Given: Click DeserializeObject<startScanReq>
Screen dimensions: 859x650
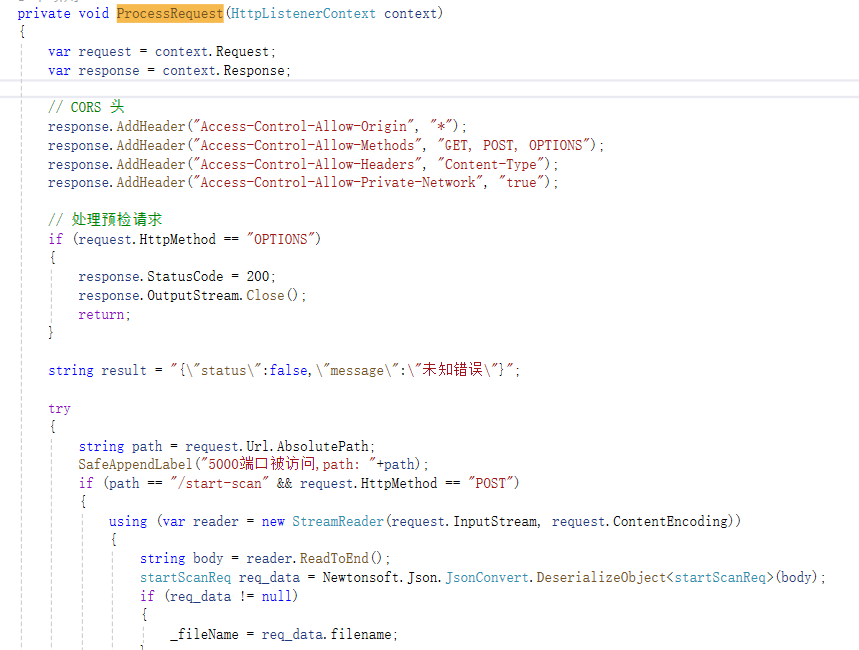Looking at the screenshot, I should [655, 578].
